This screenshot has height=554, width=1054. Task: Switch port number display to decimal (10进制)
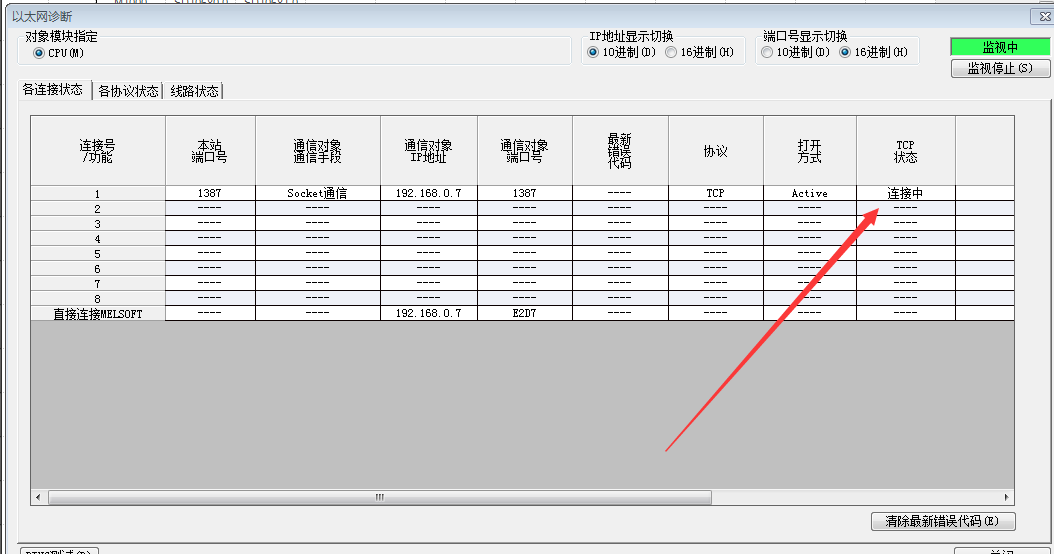[x=767, y=53]
